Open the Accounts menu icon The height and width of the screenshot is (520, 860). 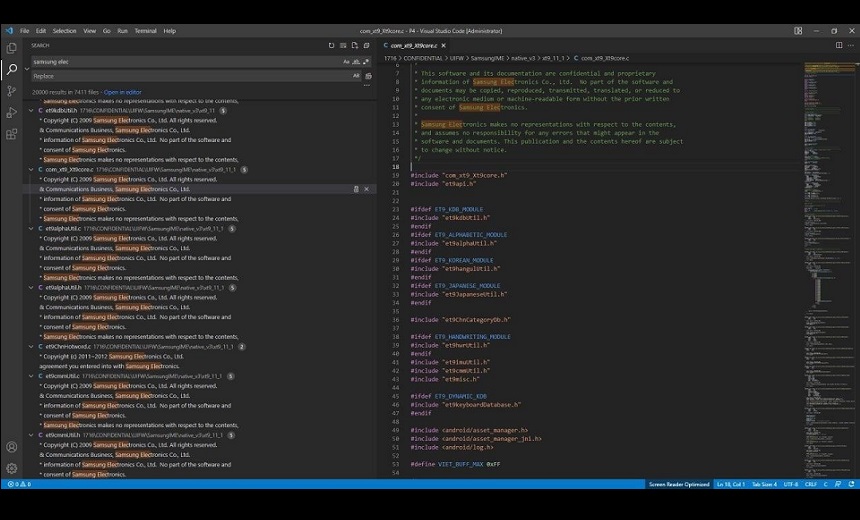point(11,447)
